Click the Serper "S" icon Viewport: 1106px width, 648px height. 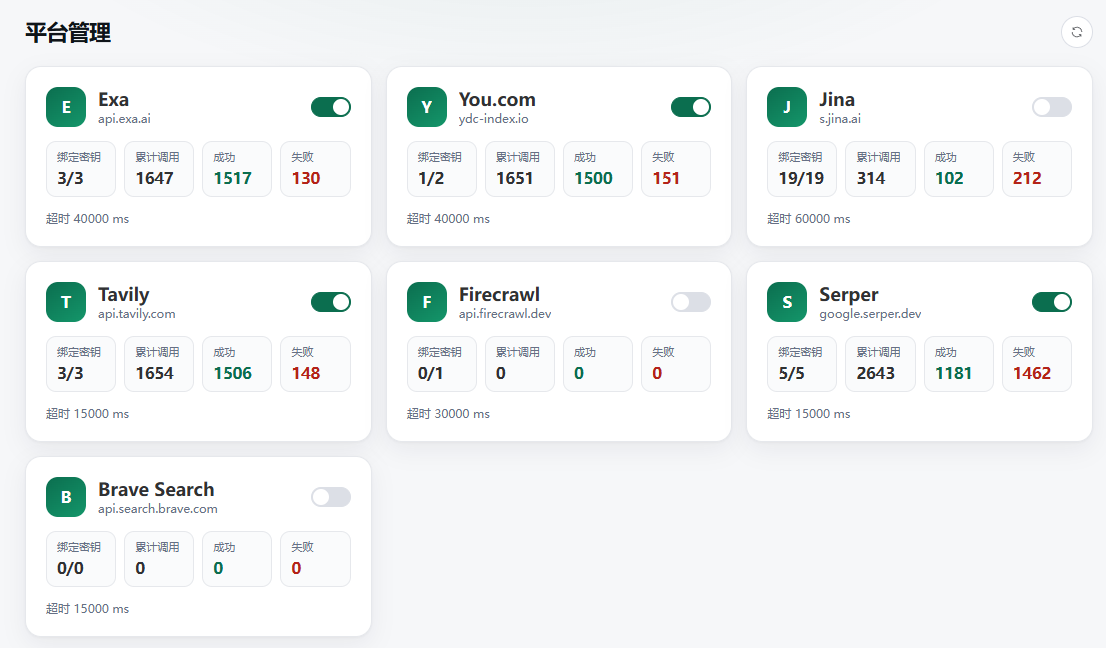(x=787, y=302)
